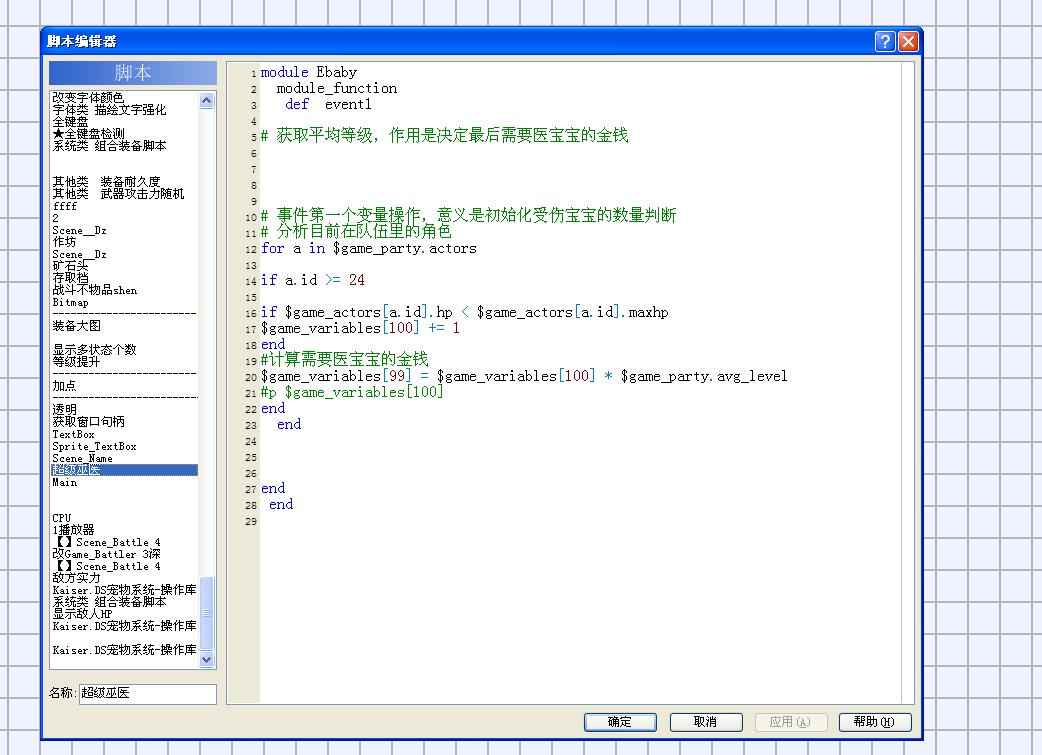This screenshot has width=1042, height=755.
Task: Select the Main script
Action: [x=64, y=483]
